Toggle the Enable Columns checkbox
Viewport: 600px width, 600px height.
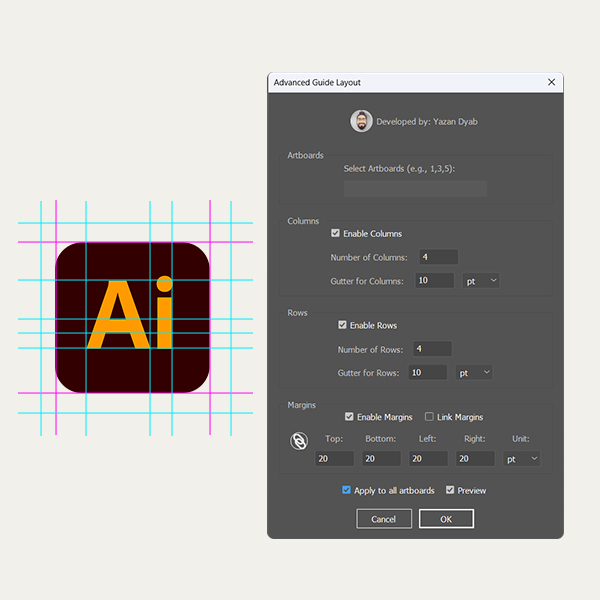(x=335, y=233)
